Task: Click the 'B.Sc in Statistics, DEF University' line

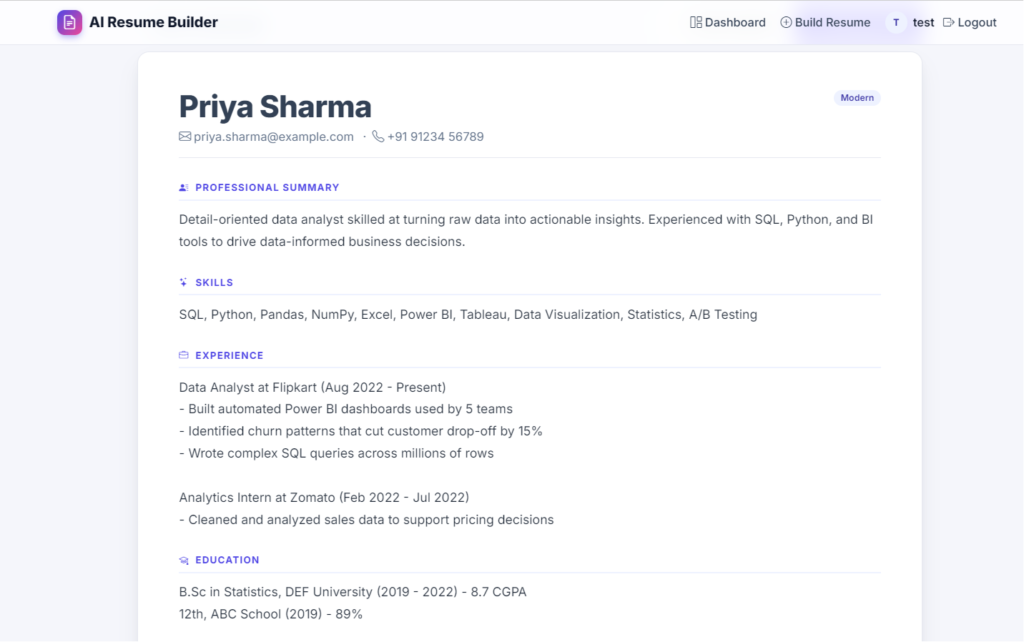Action: point(353,592)
